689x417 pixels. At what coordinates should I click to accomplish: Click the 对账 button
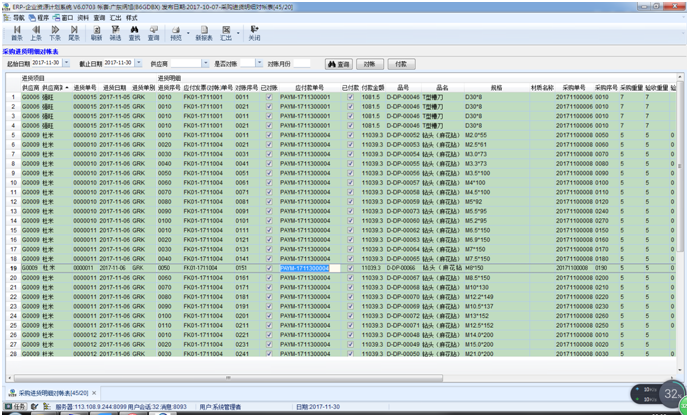click(x=371, y=63)
